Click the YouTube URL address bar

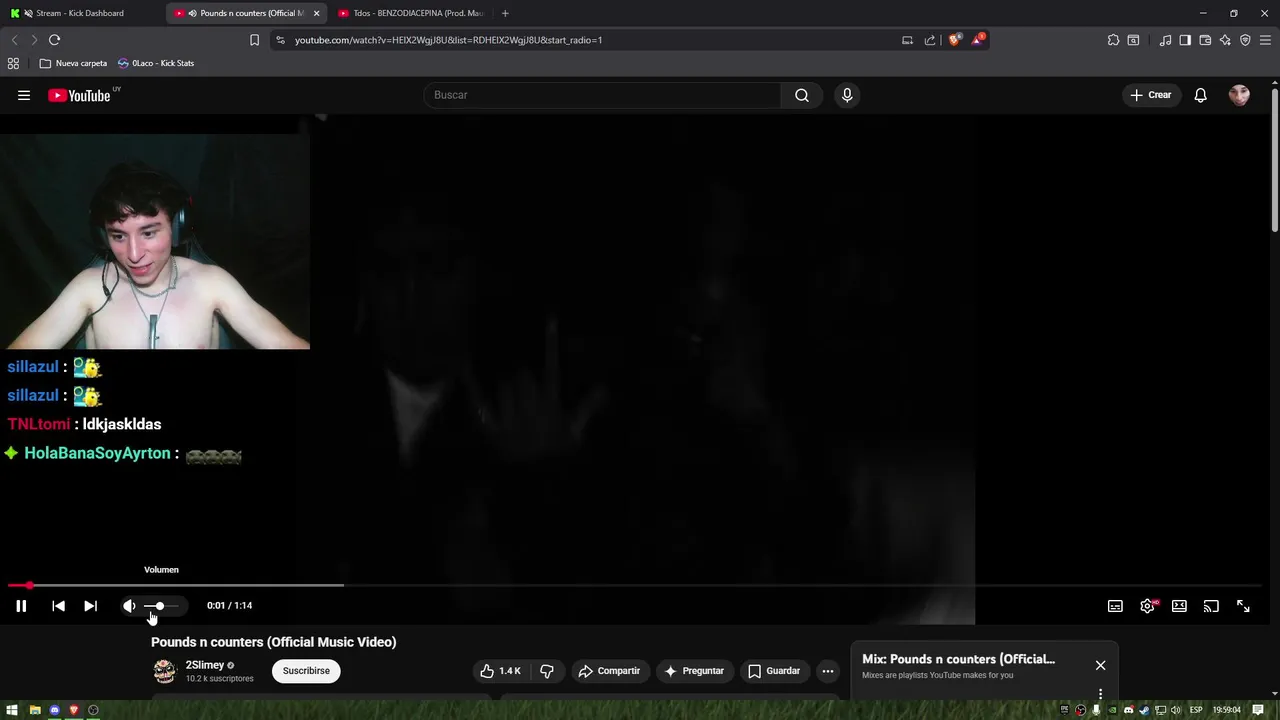coord(590,40)
